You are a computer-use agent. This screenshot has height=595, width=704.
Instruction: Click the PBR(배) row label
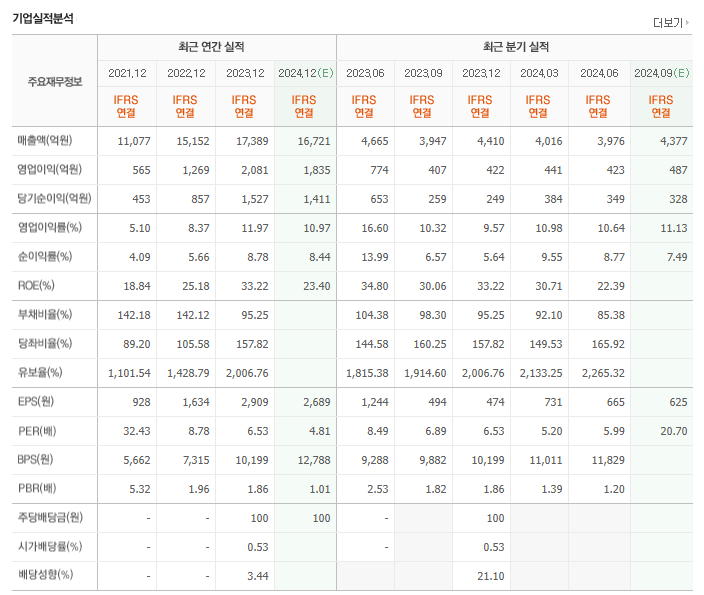pyautogui.click(x=37, y=488)
